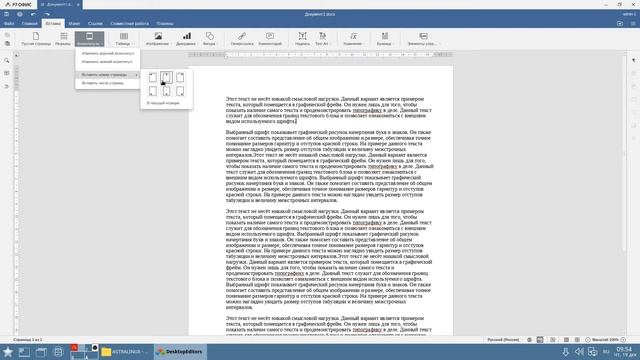Open the Таблица (Table) insert dropdown

click(x=124, y=39)
